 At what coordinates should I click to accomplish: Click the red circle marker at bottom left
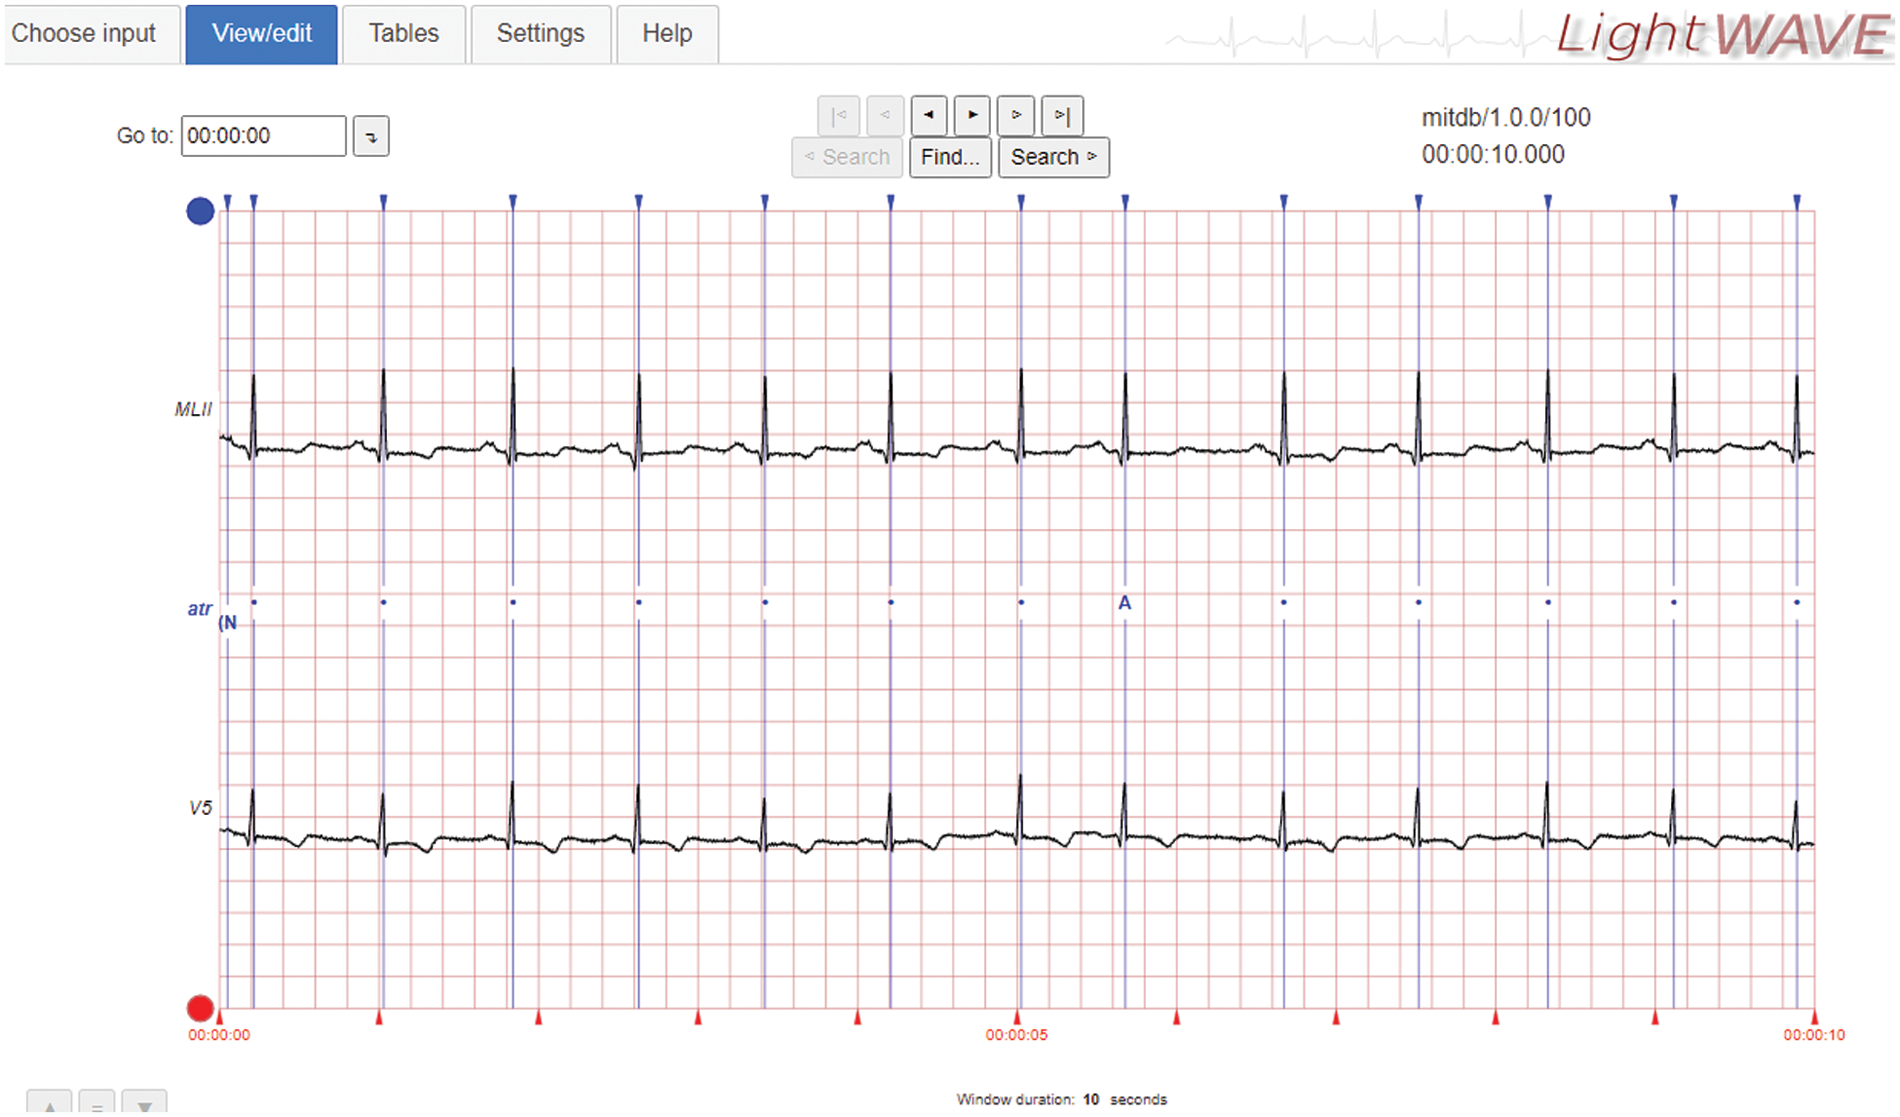click(200, 1007)
